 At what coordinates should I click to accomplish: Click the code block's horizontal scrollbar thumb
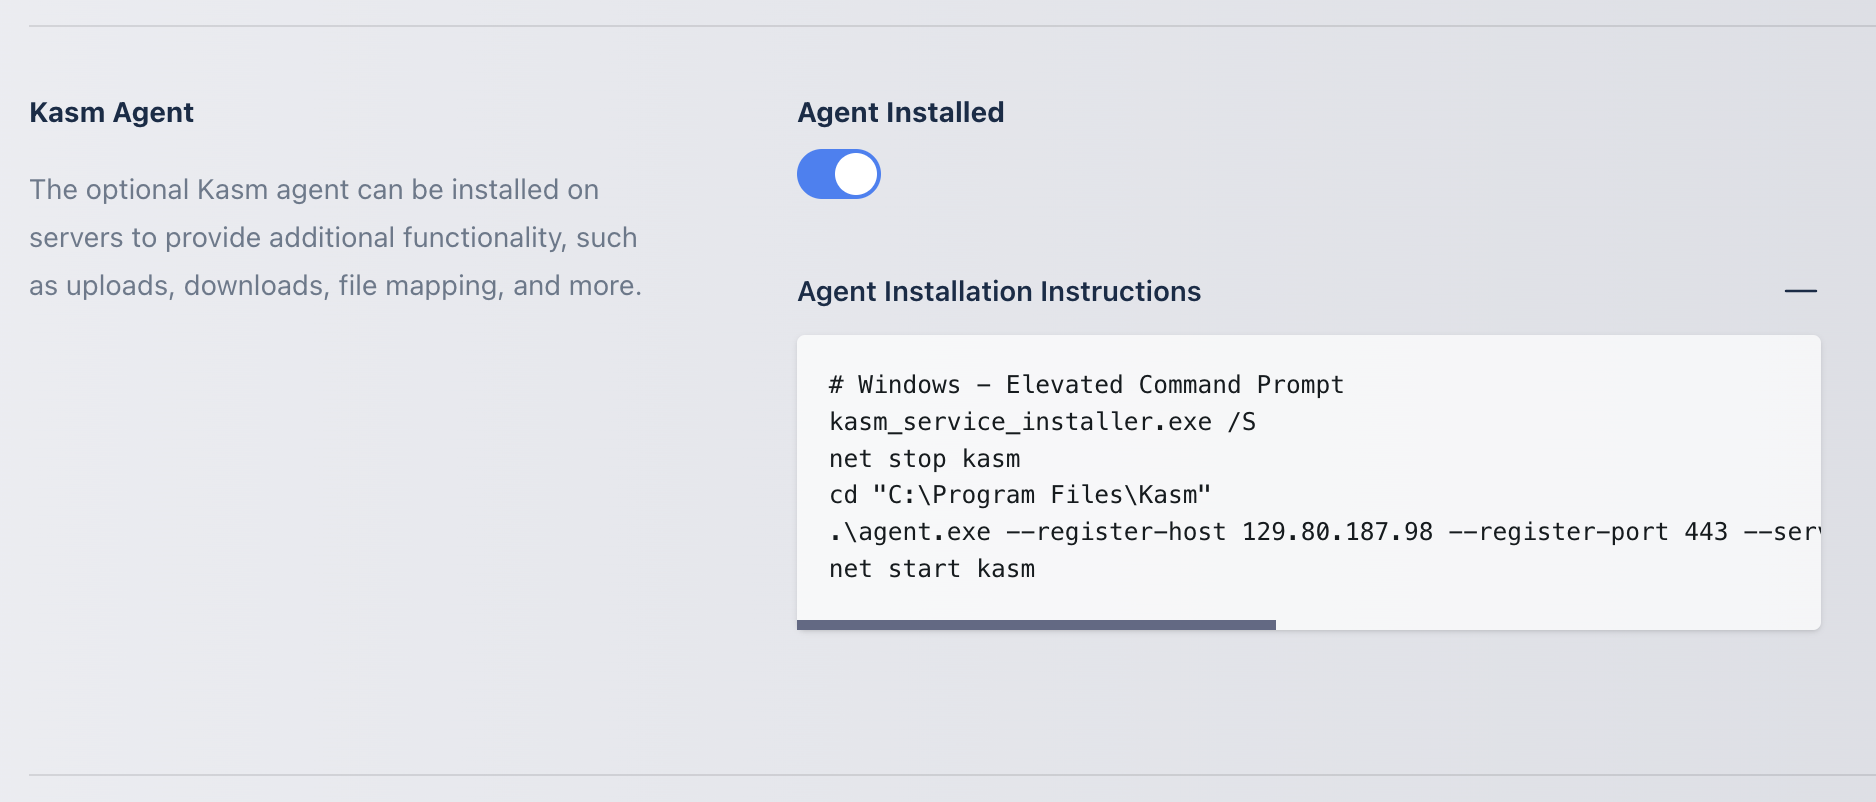1036,625
